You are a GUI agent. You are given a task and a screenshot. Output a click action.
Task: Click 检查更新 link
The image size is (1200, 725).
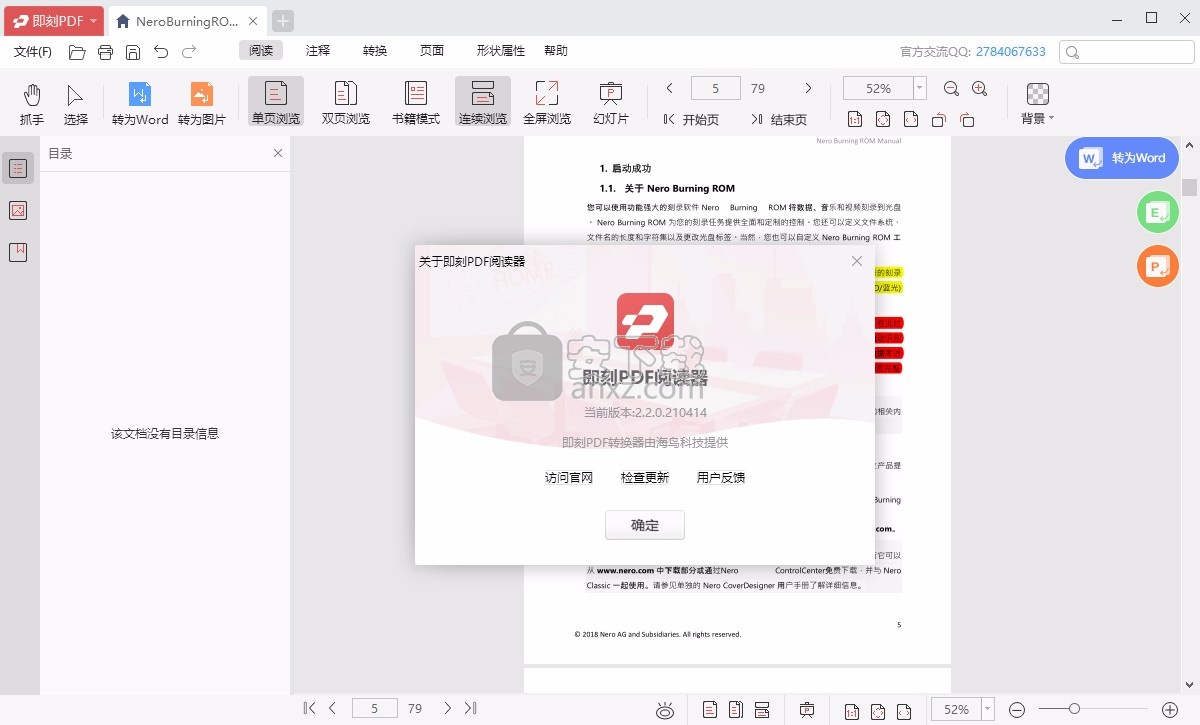click(x=645, y=478)
